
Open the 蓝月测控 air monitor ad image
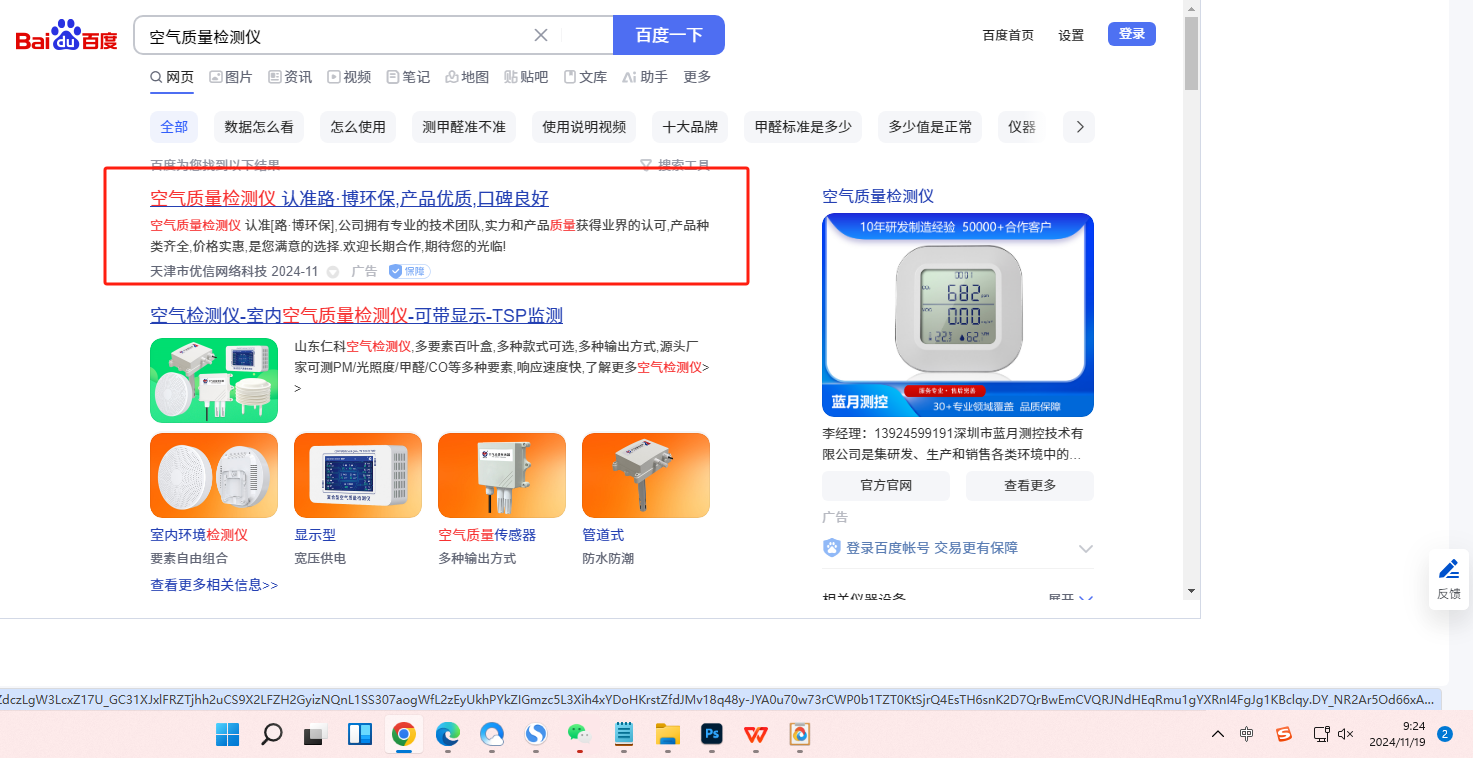958,315
